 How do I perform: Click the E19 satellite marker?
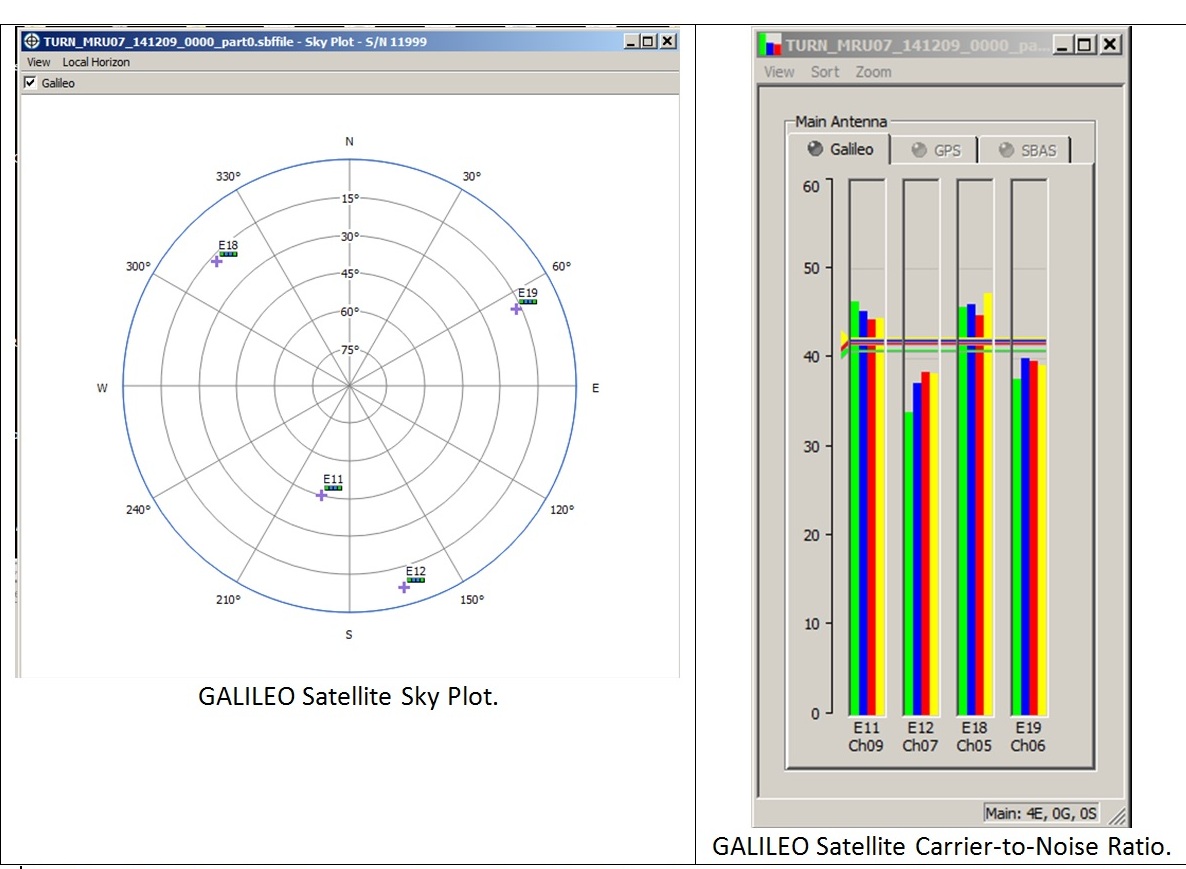point(516,309)
